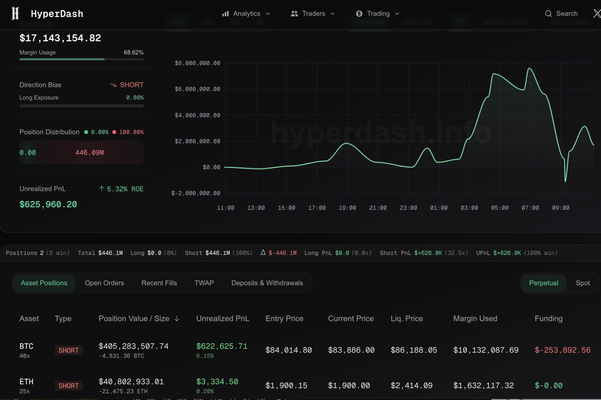Image resolution: width=601 pixels, height=400 pixels.
Task: Switch to the Open Orders tab
Action: coord(104,283)
